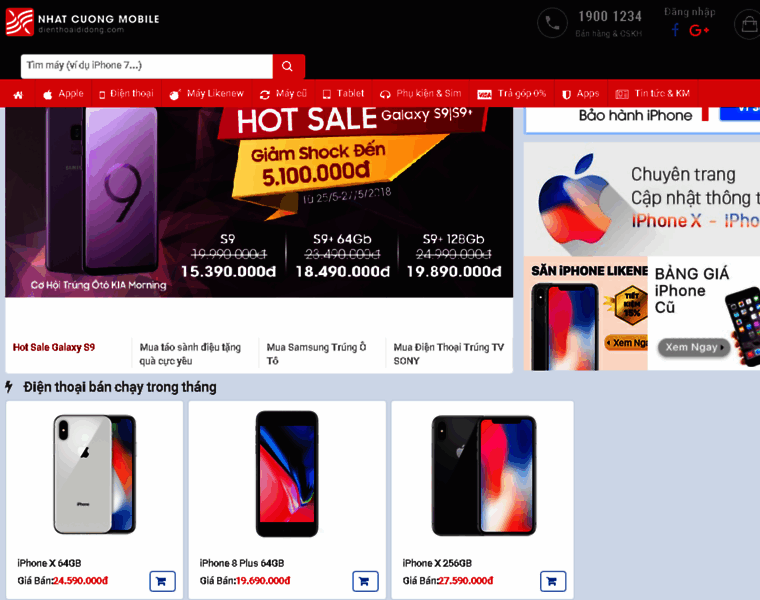Open the iPhone 8 Plus 64GB product image
The image size is (760, 600).
(x=287, y=474)
